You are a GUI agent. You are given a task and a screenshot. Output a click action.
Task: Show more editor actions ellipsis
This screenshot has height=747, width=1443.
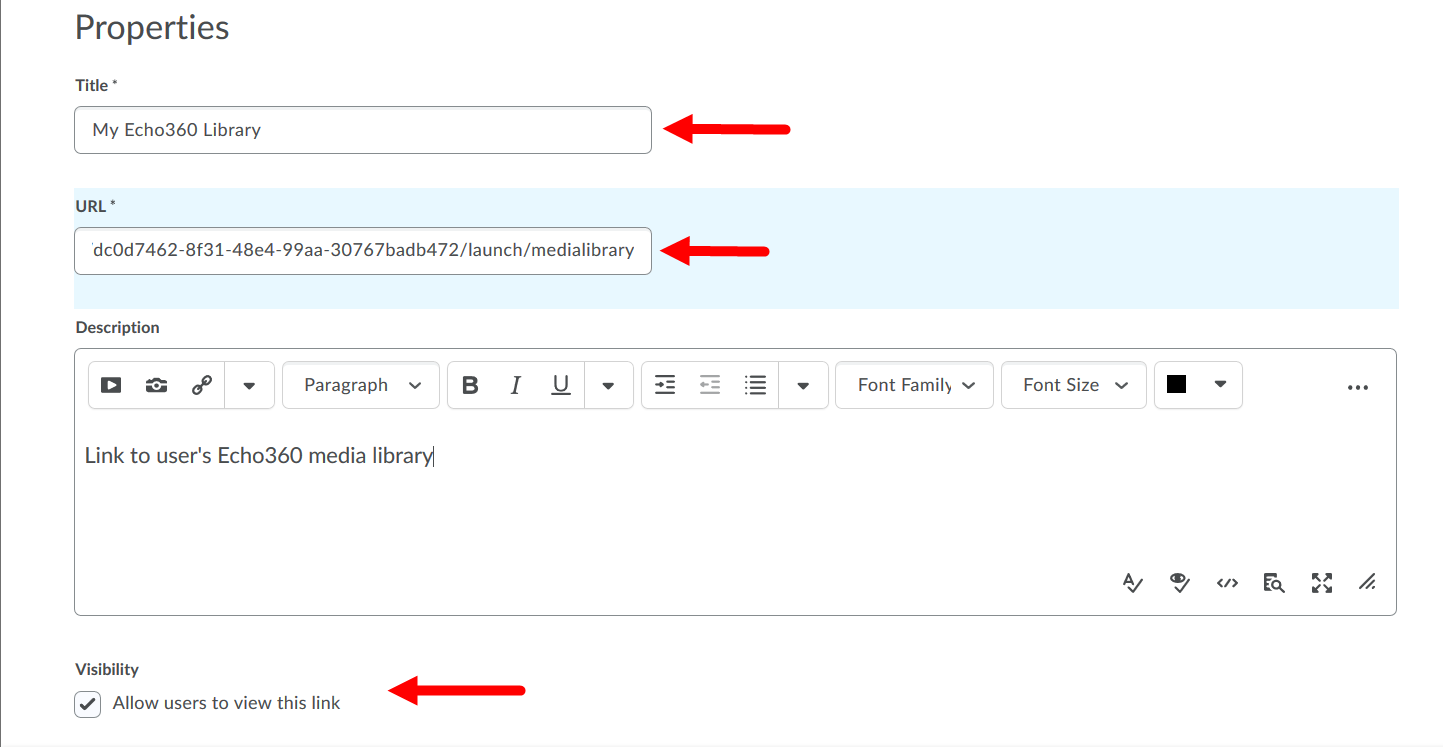pos(1357,387)
